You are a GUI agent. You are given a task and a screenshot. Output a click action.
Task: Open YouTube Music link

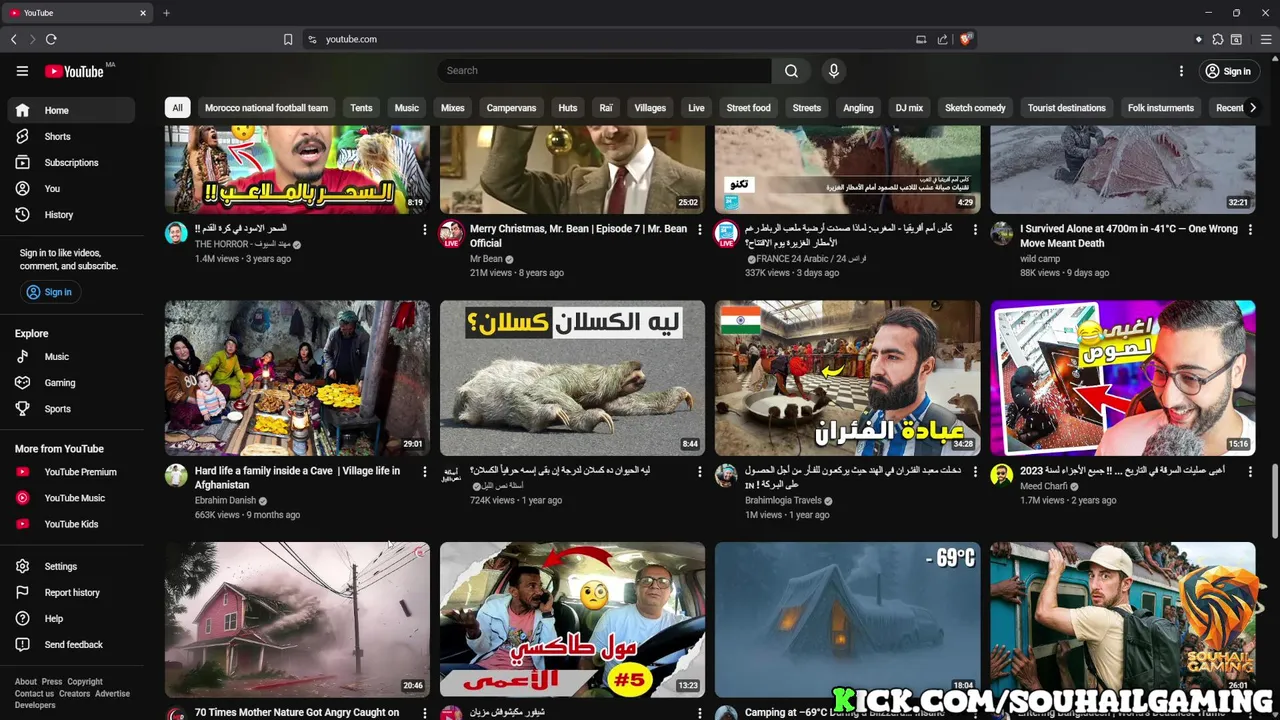point(71,498)
